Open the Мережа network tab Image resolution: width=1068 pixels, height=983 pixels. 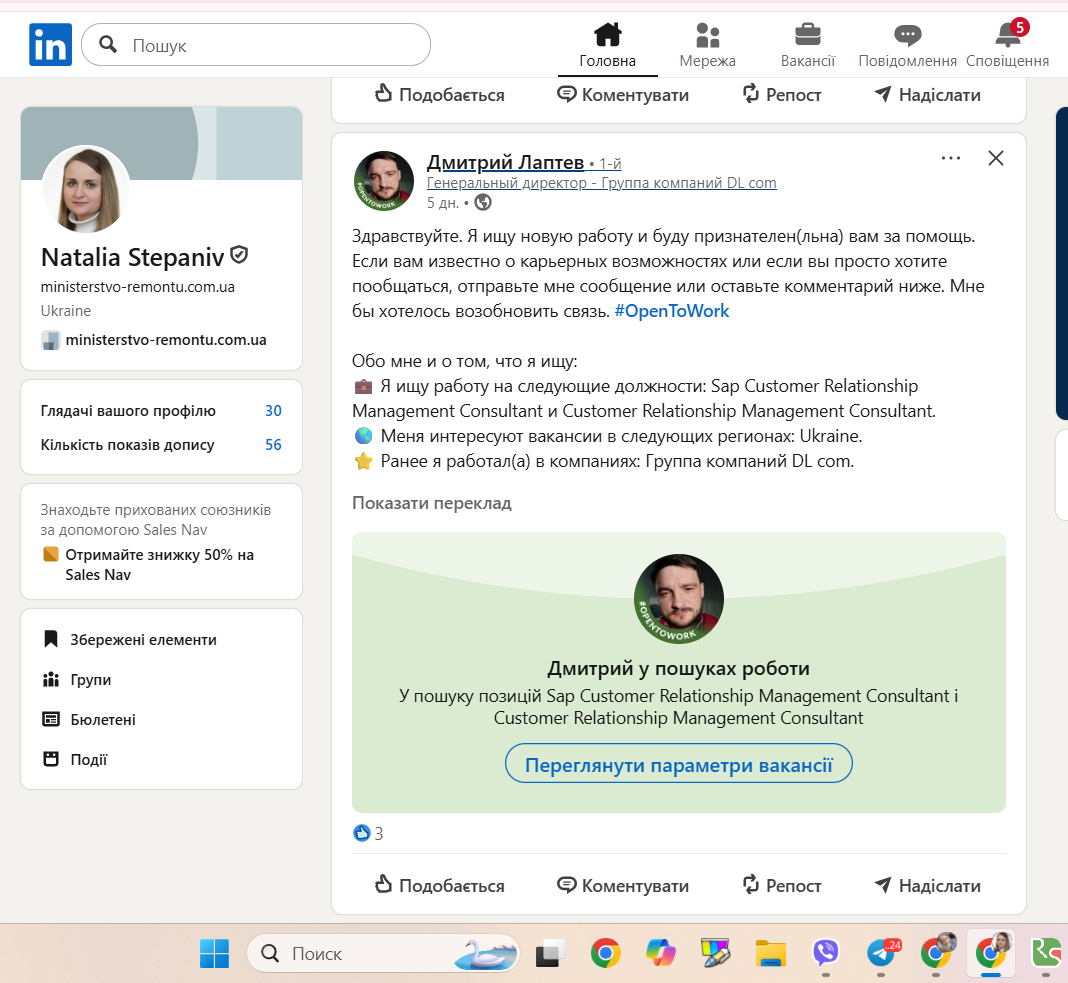pyautogui.click(x=708, y=45)
